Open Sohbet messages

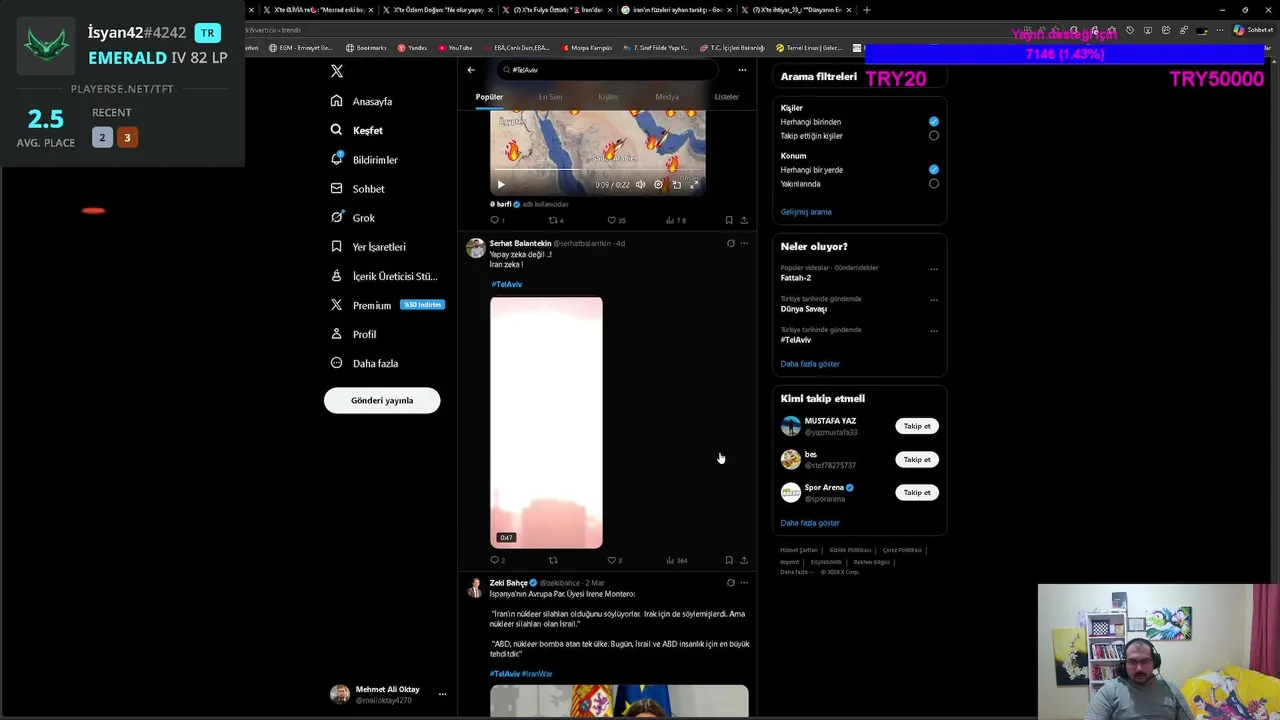click(x=358, y=189)
